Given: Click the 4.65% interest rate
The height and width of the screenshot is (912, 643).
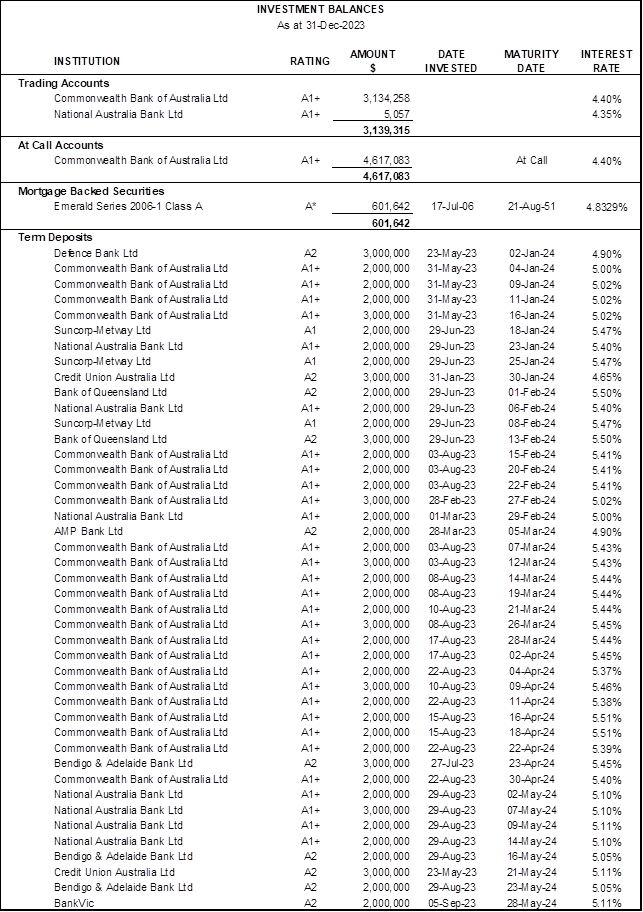Looking at the screenshot, I should pos(606,377).
